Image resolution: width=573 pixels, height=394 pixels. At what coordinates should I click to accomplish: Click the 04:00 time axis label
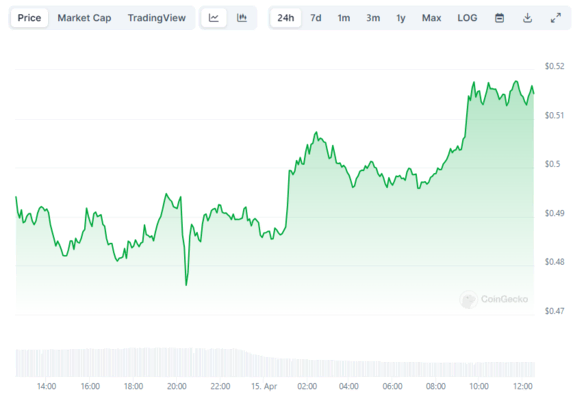[349, 386]
